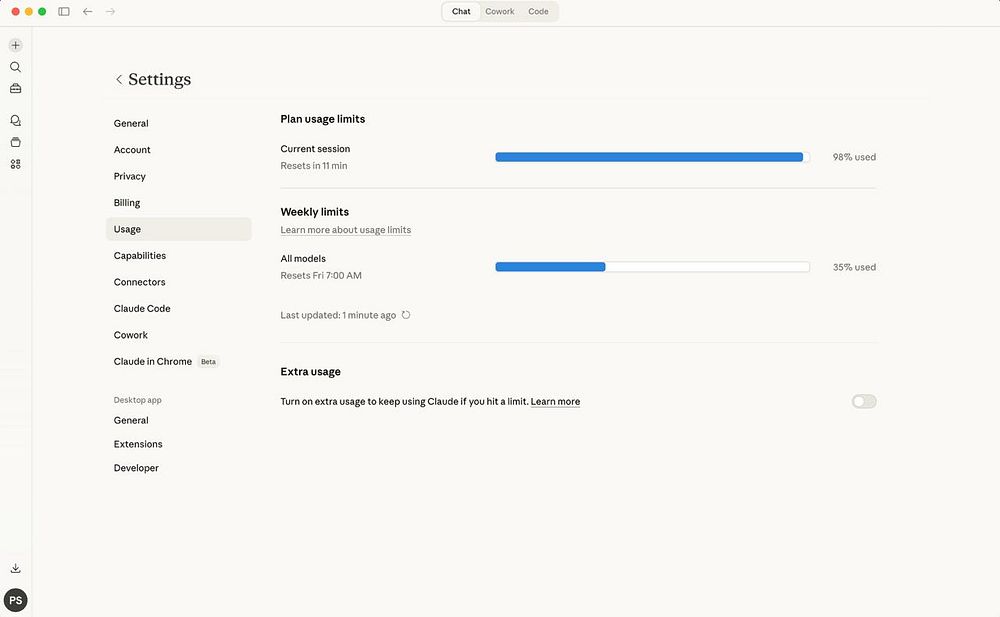This screenshot has height=617, width=1000.
Task: Open the PS profile avatar menu
Action: 15,600
